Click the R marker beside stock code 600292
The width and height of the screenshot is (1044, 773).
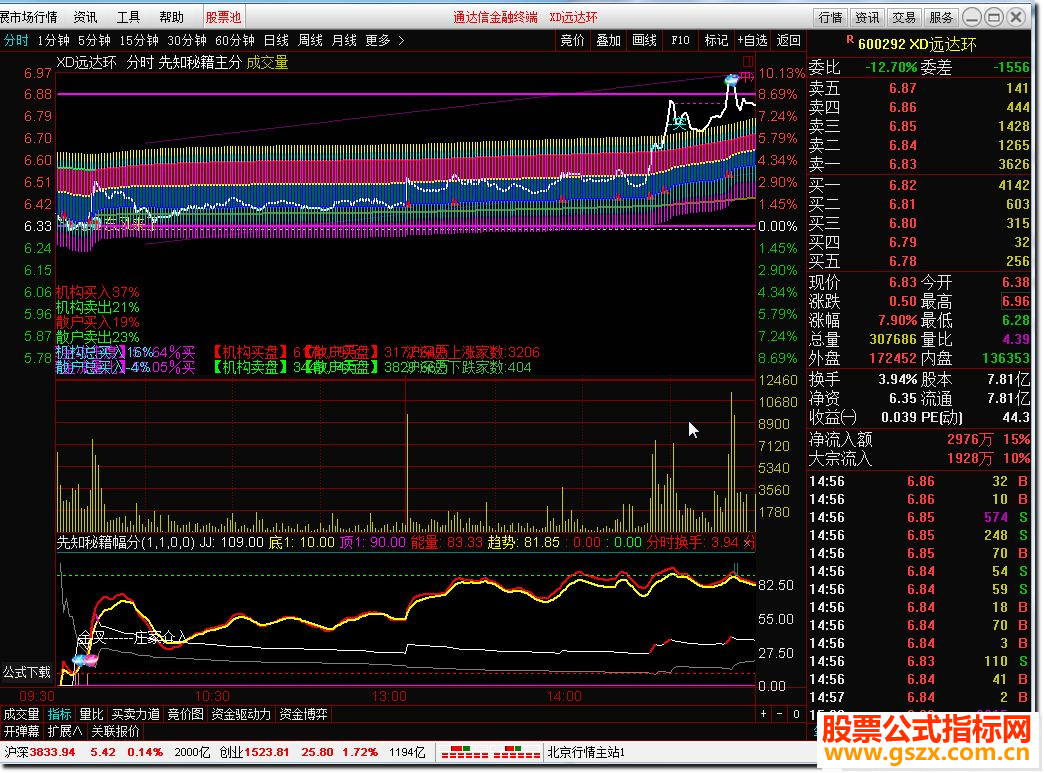point(850,40)
